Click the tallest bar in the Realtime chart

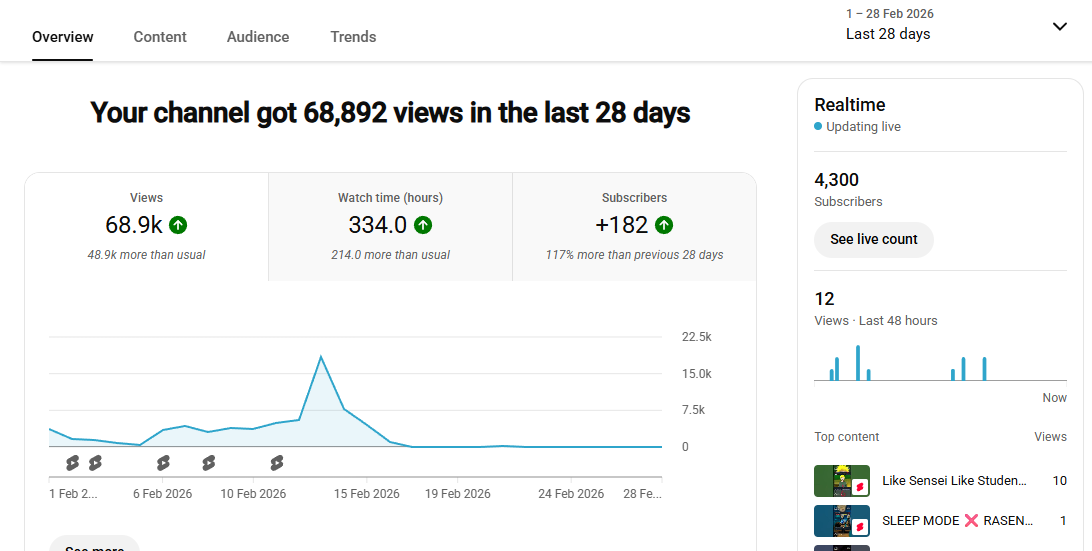pyautogui.click(x=858, y=363)
